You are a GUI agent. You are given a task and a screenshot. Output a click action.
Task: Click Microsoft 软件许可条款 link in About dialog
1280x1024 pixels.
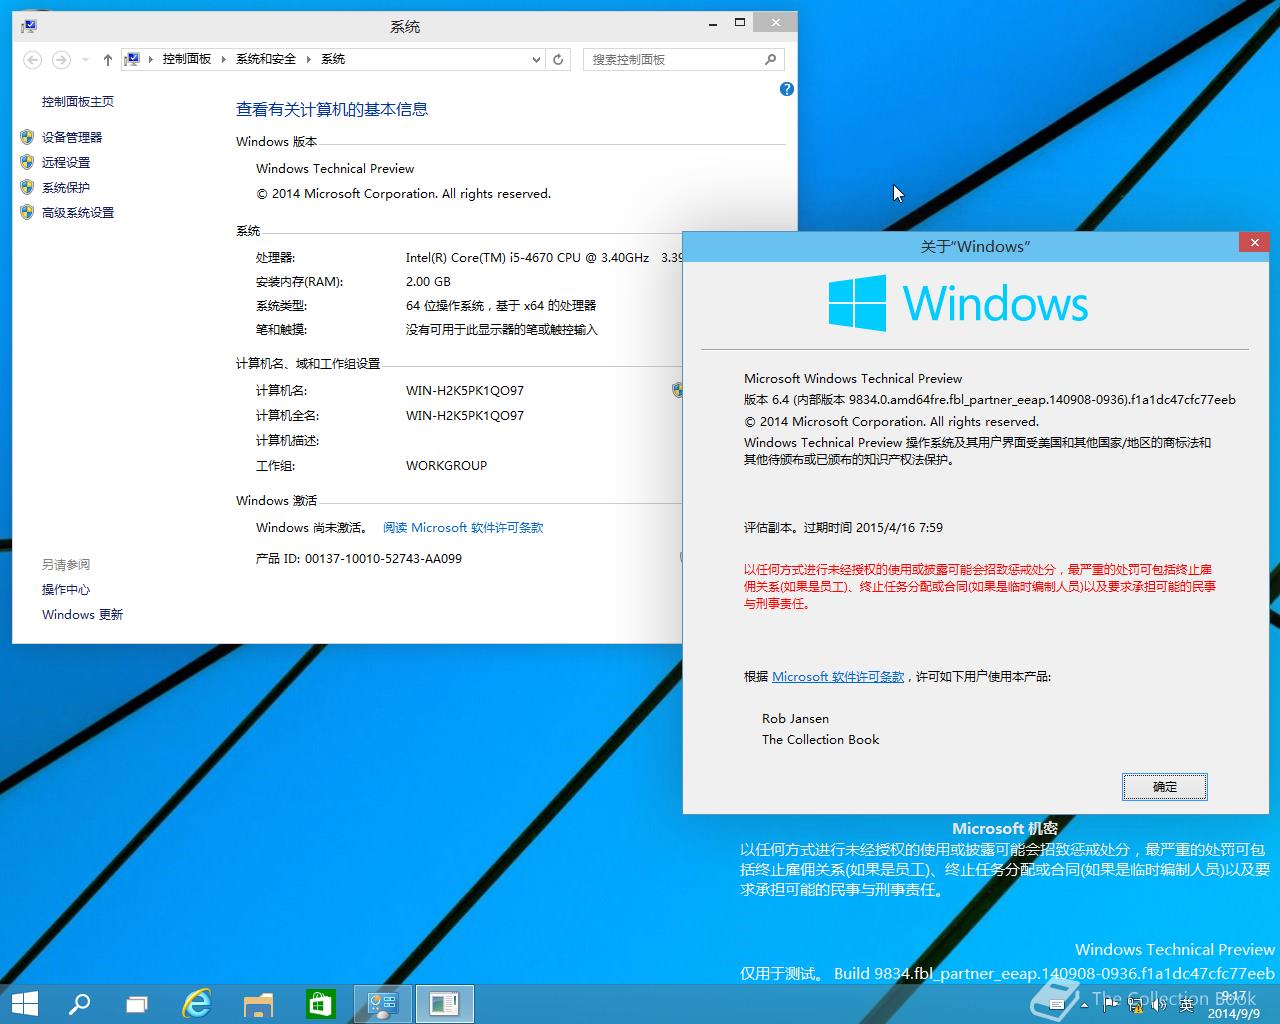838,677
